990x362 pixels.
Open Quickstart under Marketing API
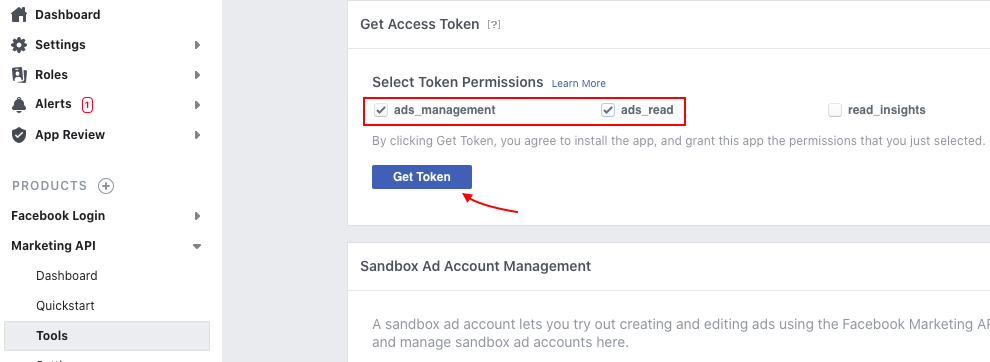66,306
